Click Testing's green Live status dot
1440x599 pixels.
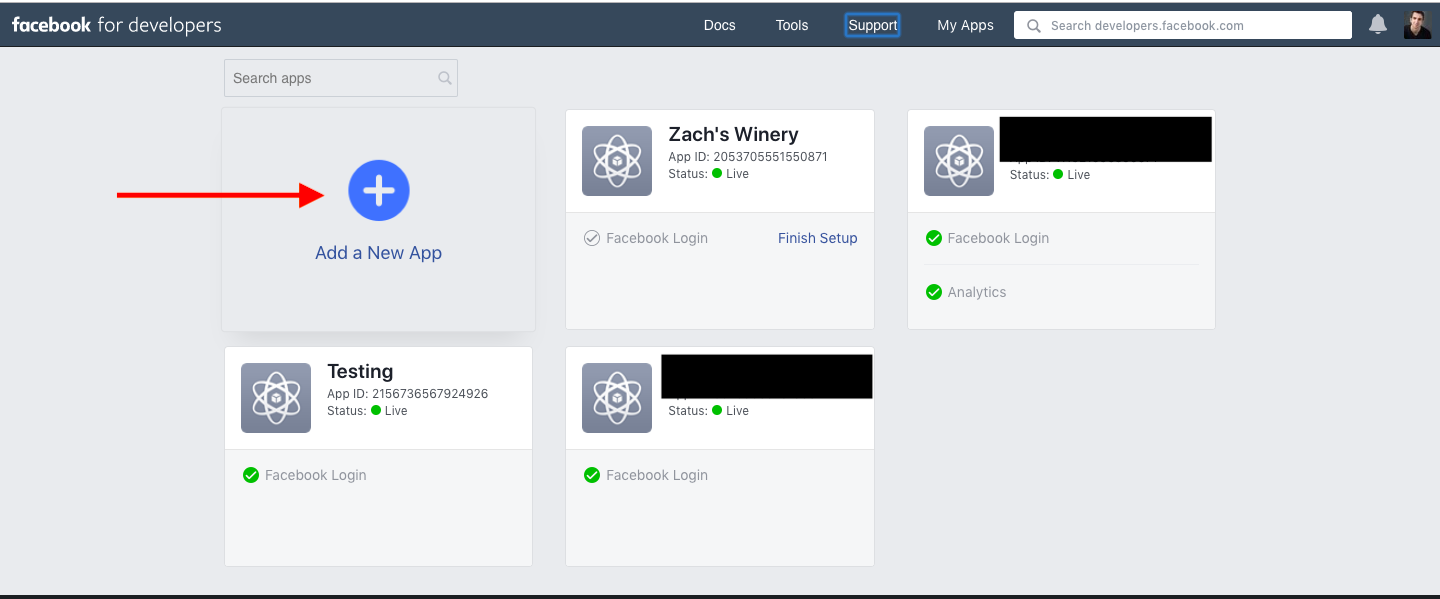376,411
